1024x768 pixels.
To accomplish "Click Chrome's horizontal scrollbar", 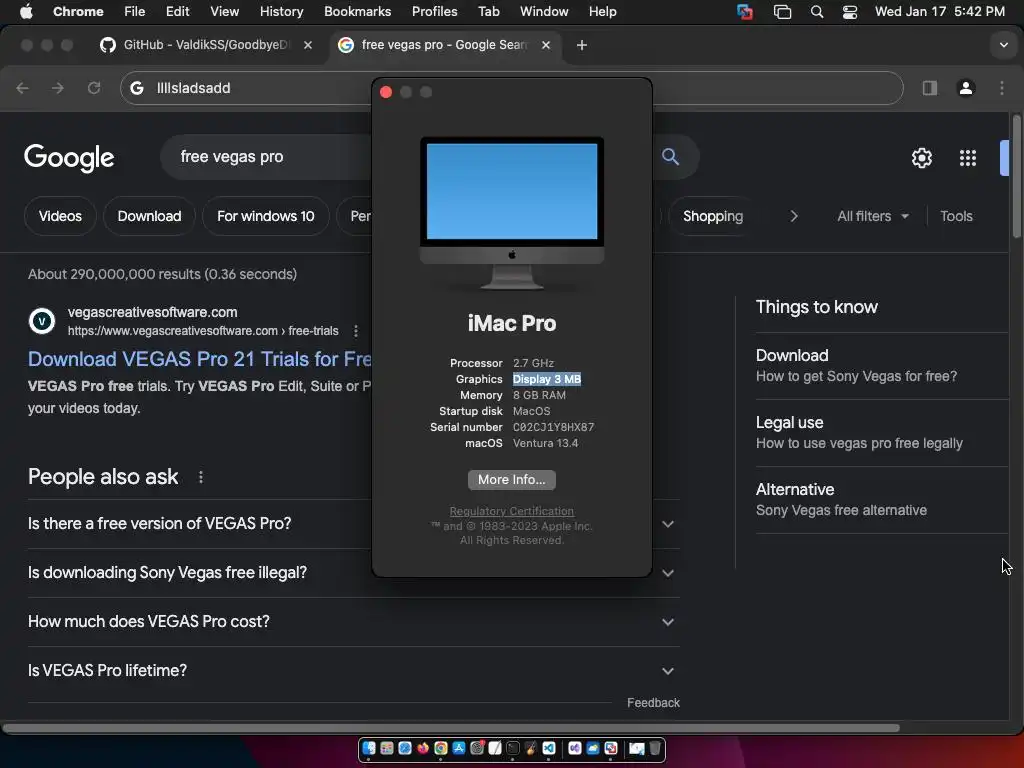I will pyautogui.click(x=451, y=728).
